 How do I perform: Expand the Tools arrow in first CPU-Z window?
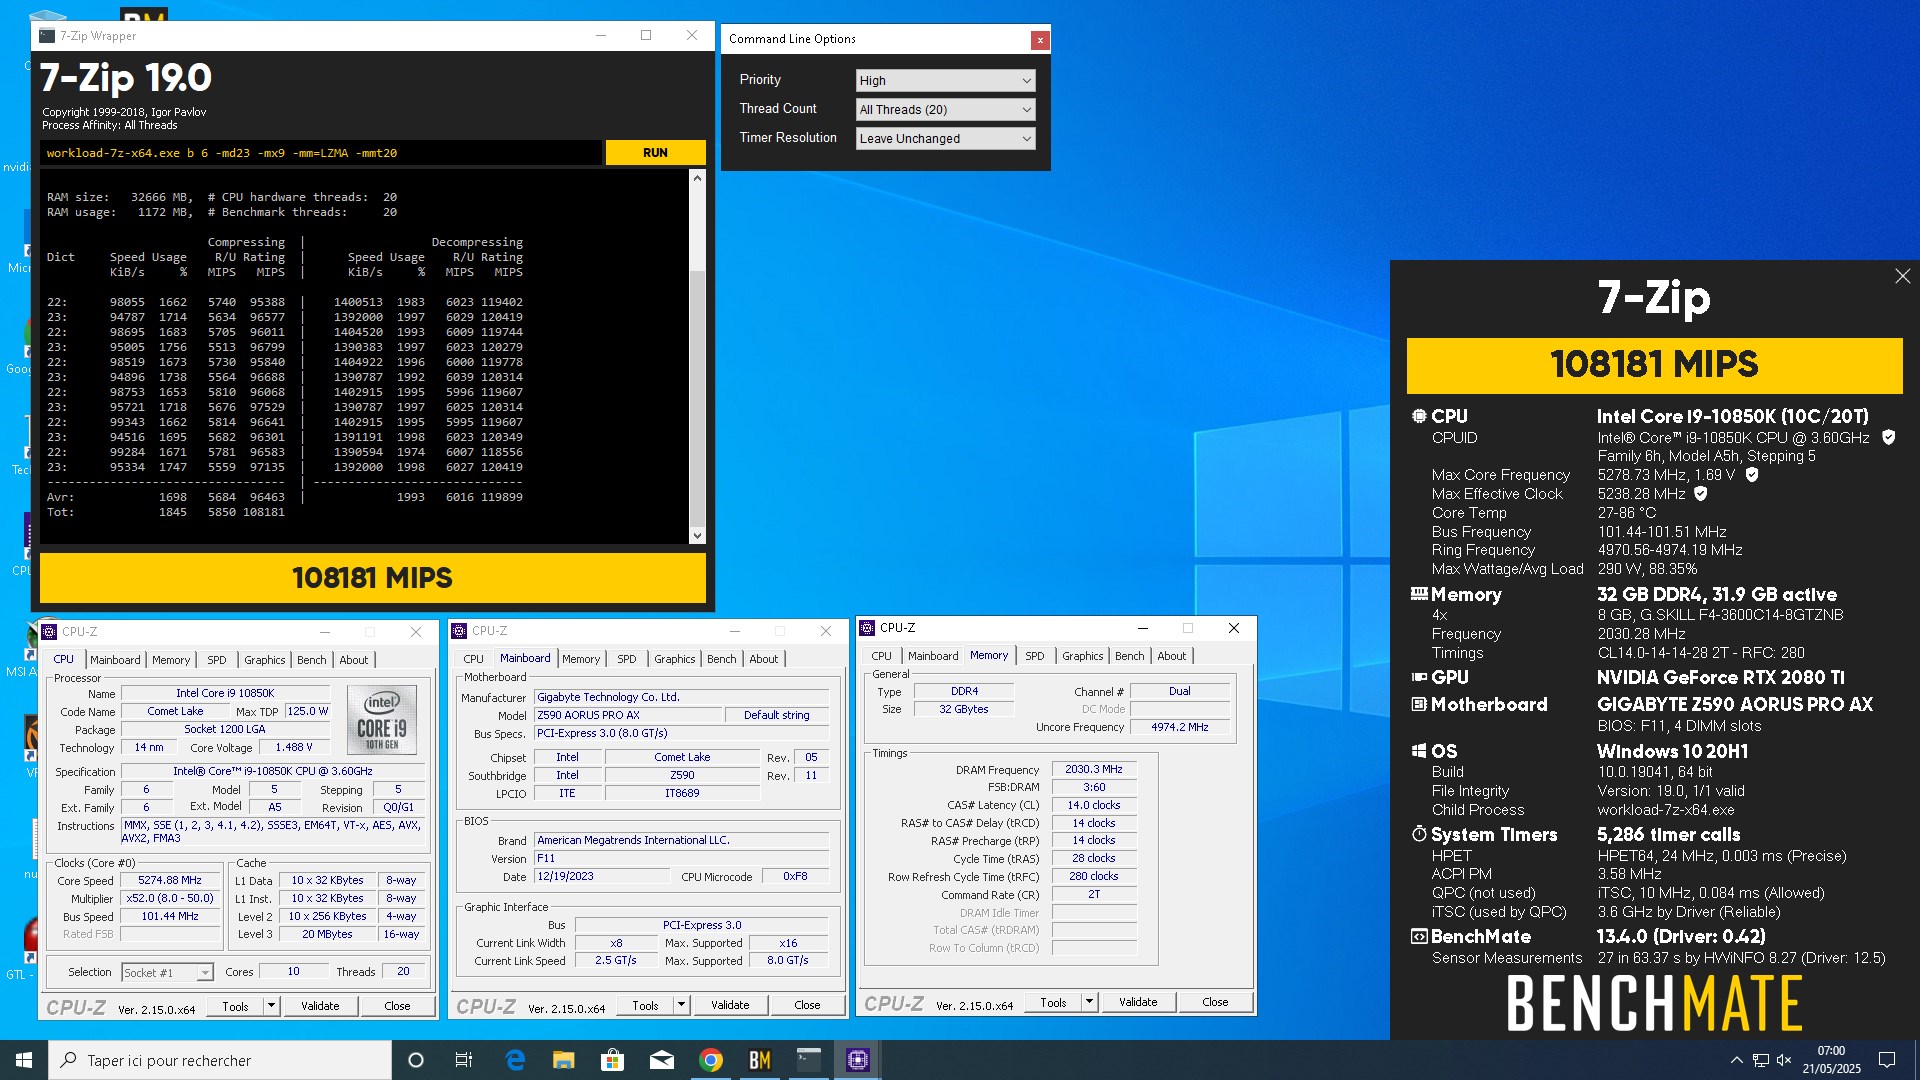coord(271,1006)
